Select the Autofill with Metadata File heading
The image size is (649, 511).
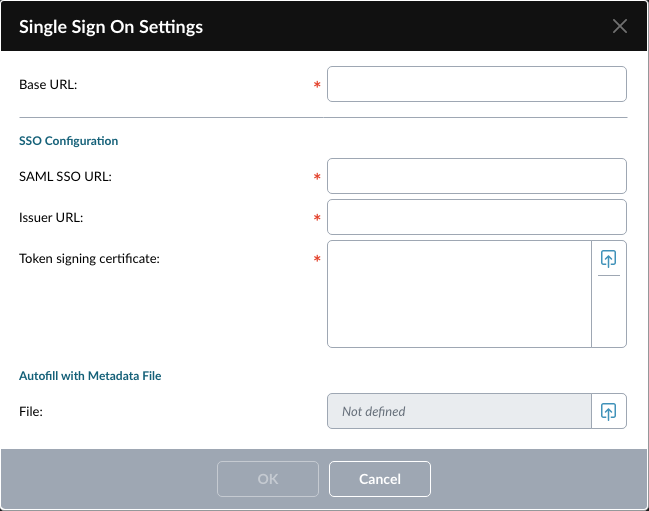pyautogui.click(x=90, y=376)
